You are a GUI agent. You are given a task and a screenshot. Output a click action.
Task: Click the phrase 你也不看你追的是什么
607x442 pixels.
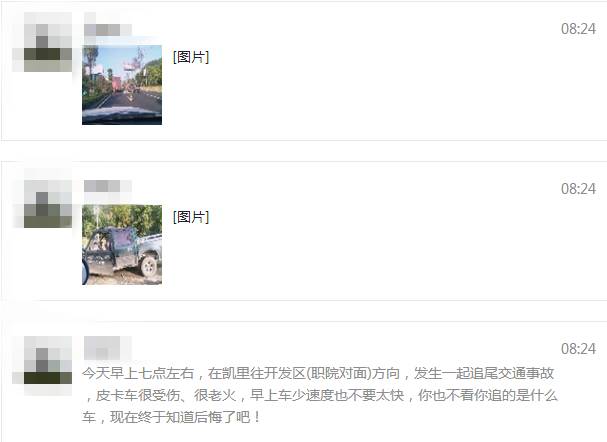point(488,396)
